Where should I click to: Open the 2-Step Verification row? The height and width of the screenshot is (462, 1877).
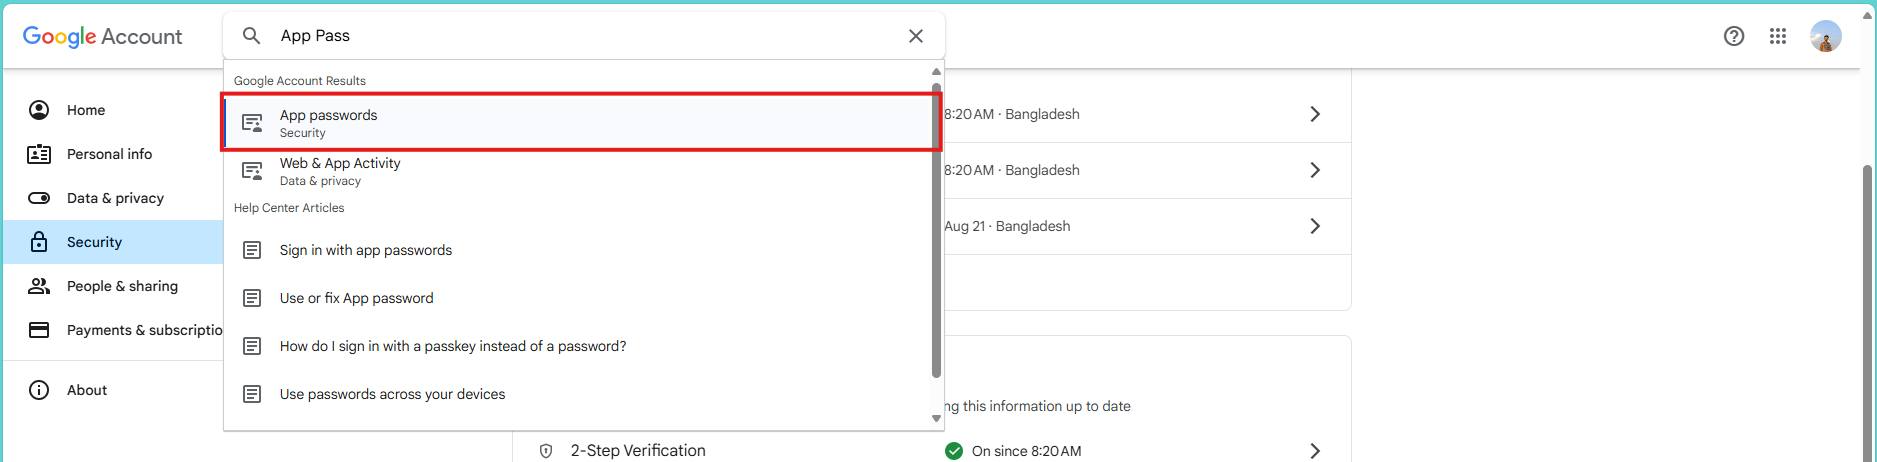point(932,451)
